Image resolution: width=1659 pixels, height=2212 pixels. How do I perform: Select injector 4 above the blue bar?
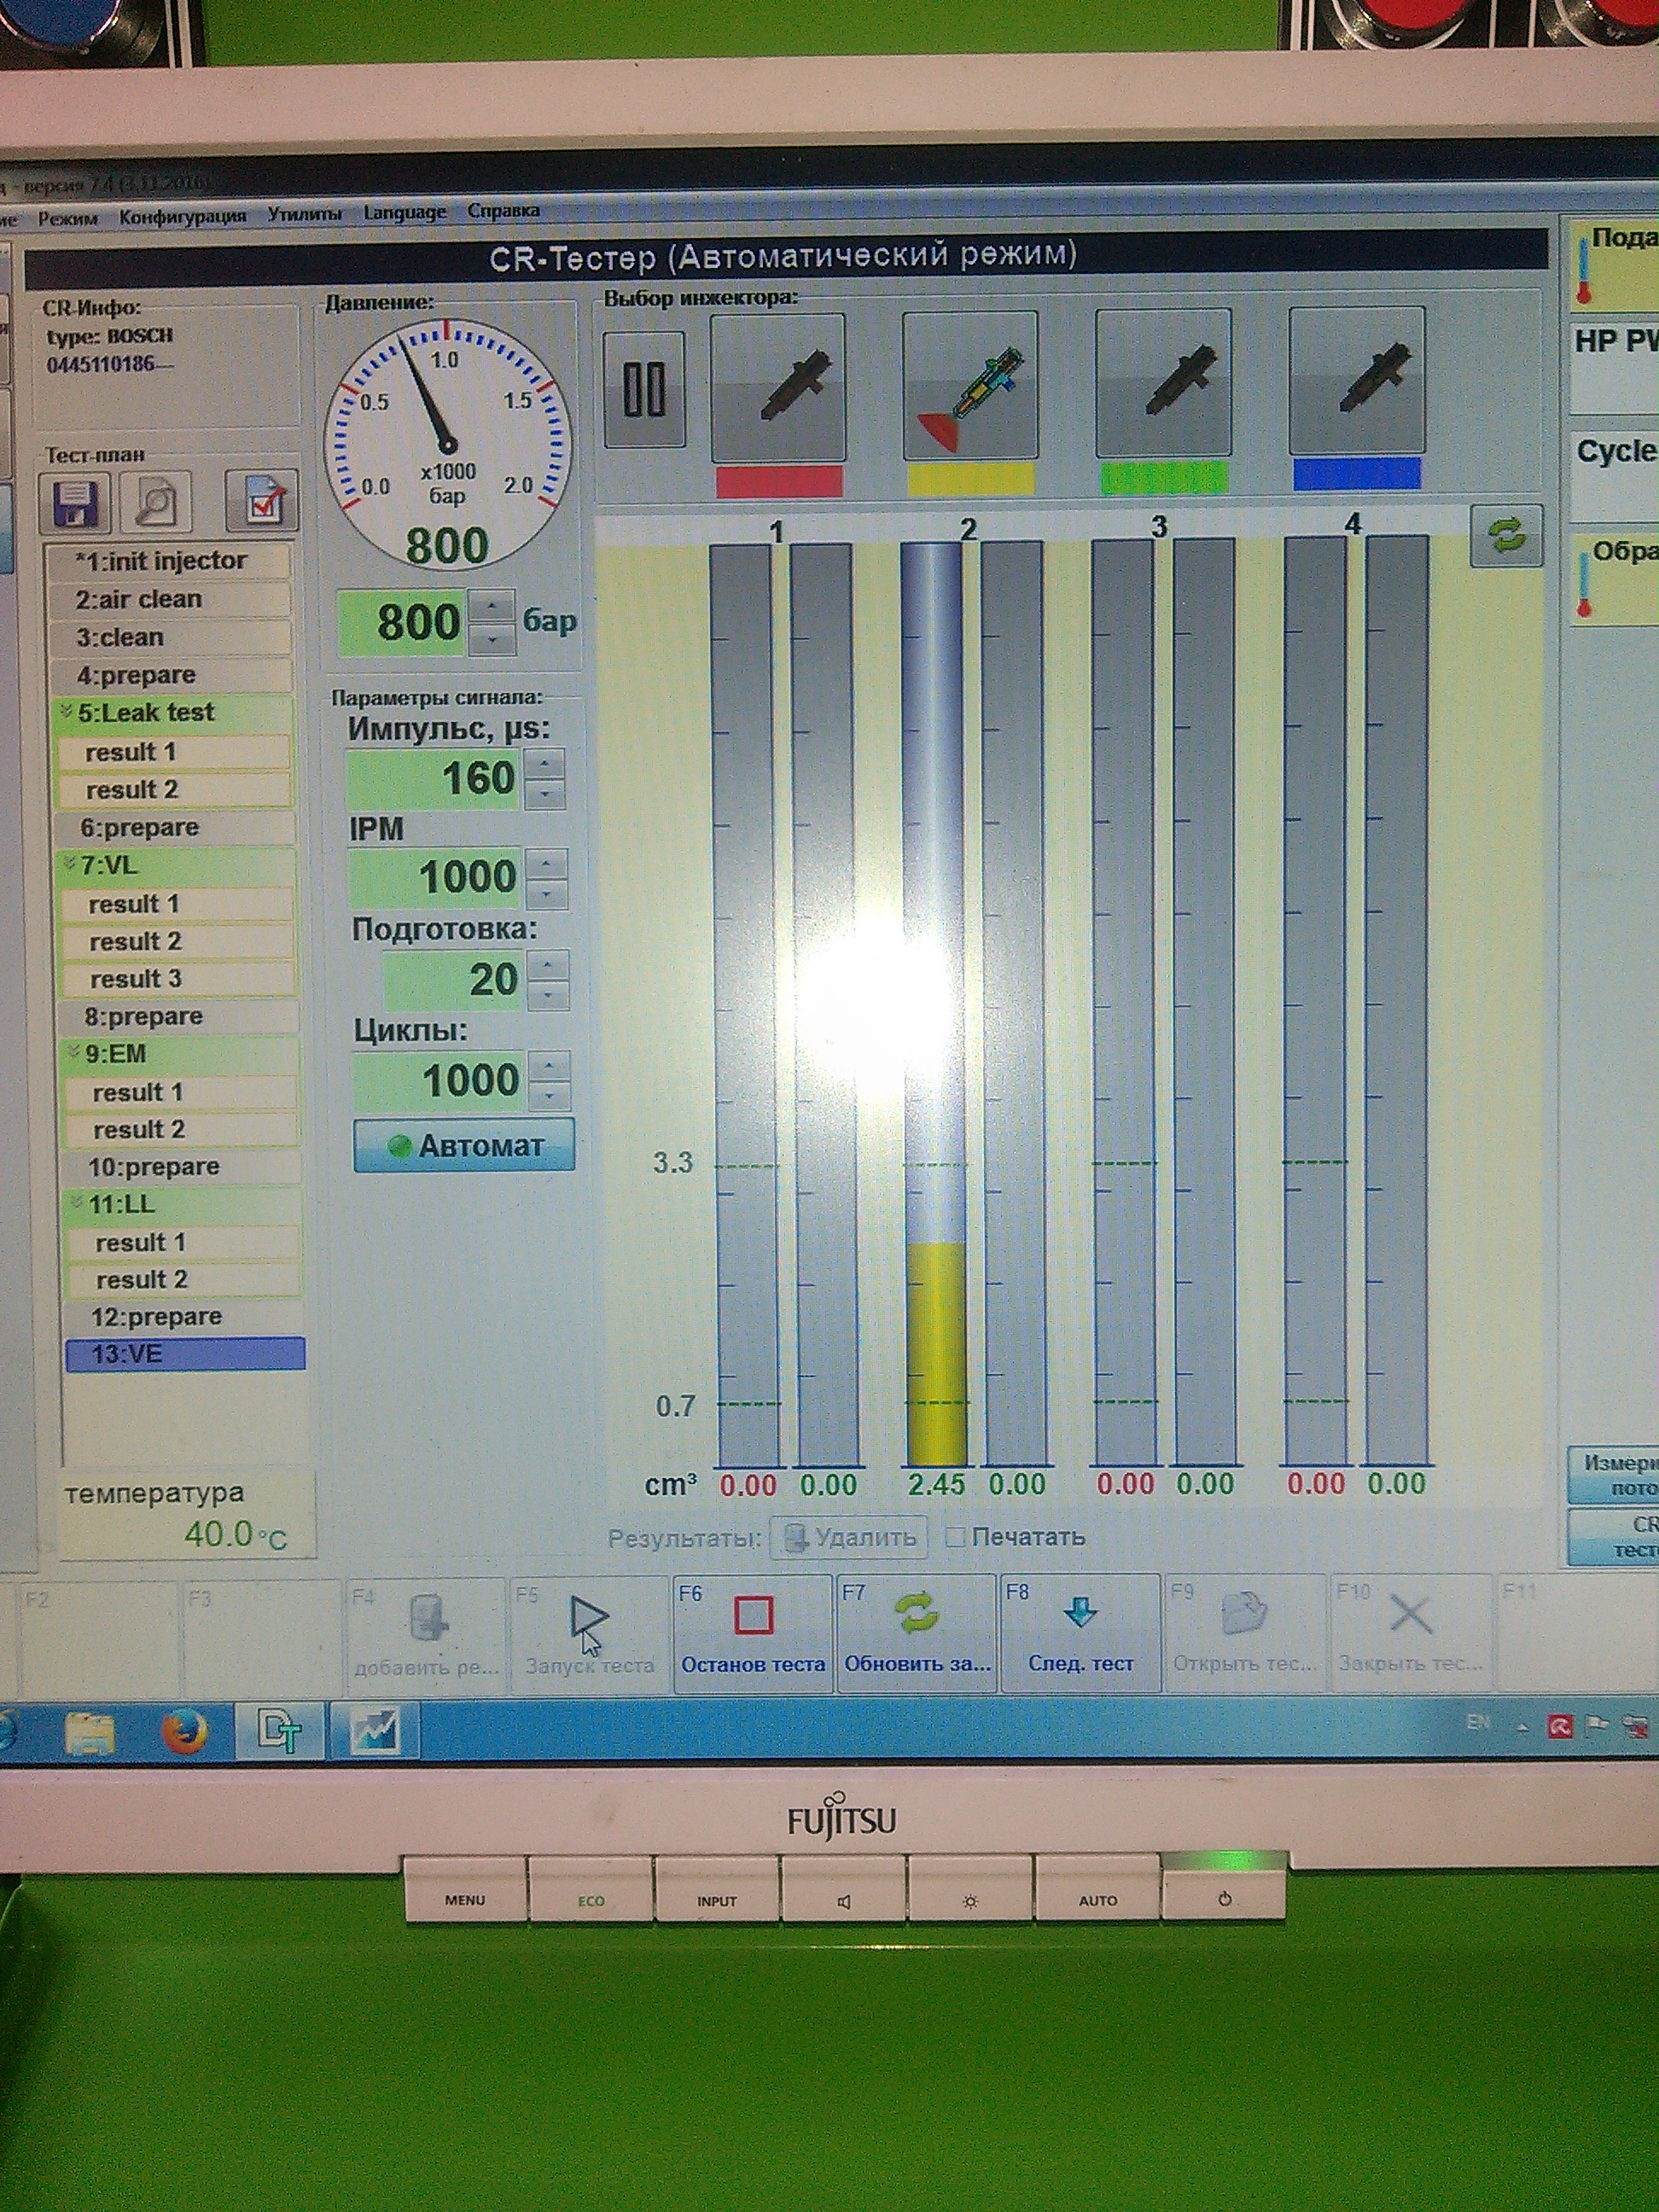(1356, 382)
